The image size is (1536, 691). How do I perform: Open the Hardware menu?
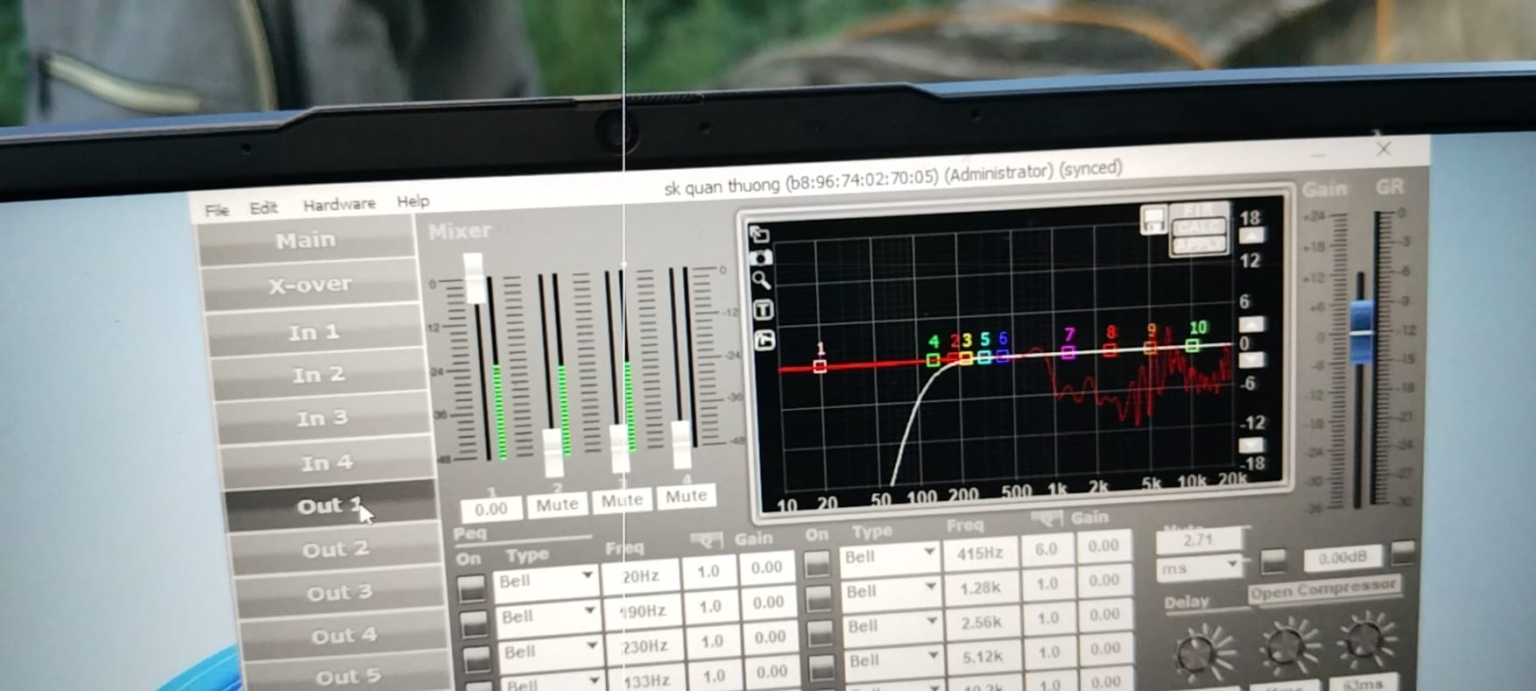pos(339,204)
